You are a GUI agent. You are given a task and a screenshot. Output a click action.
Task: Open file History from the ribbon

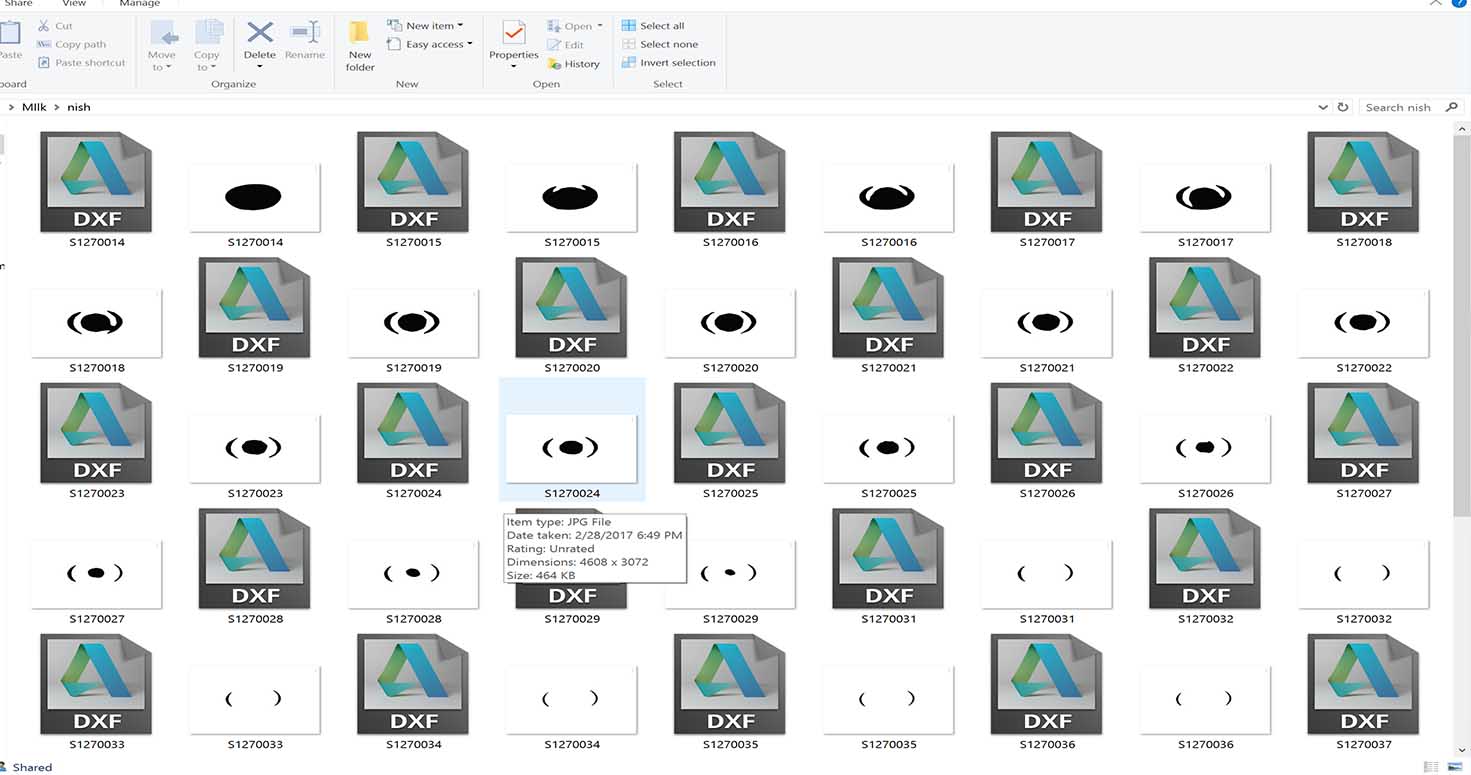pyautogui.click(x=574, y=64)
